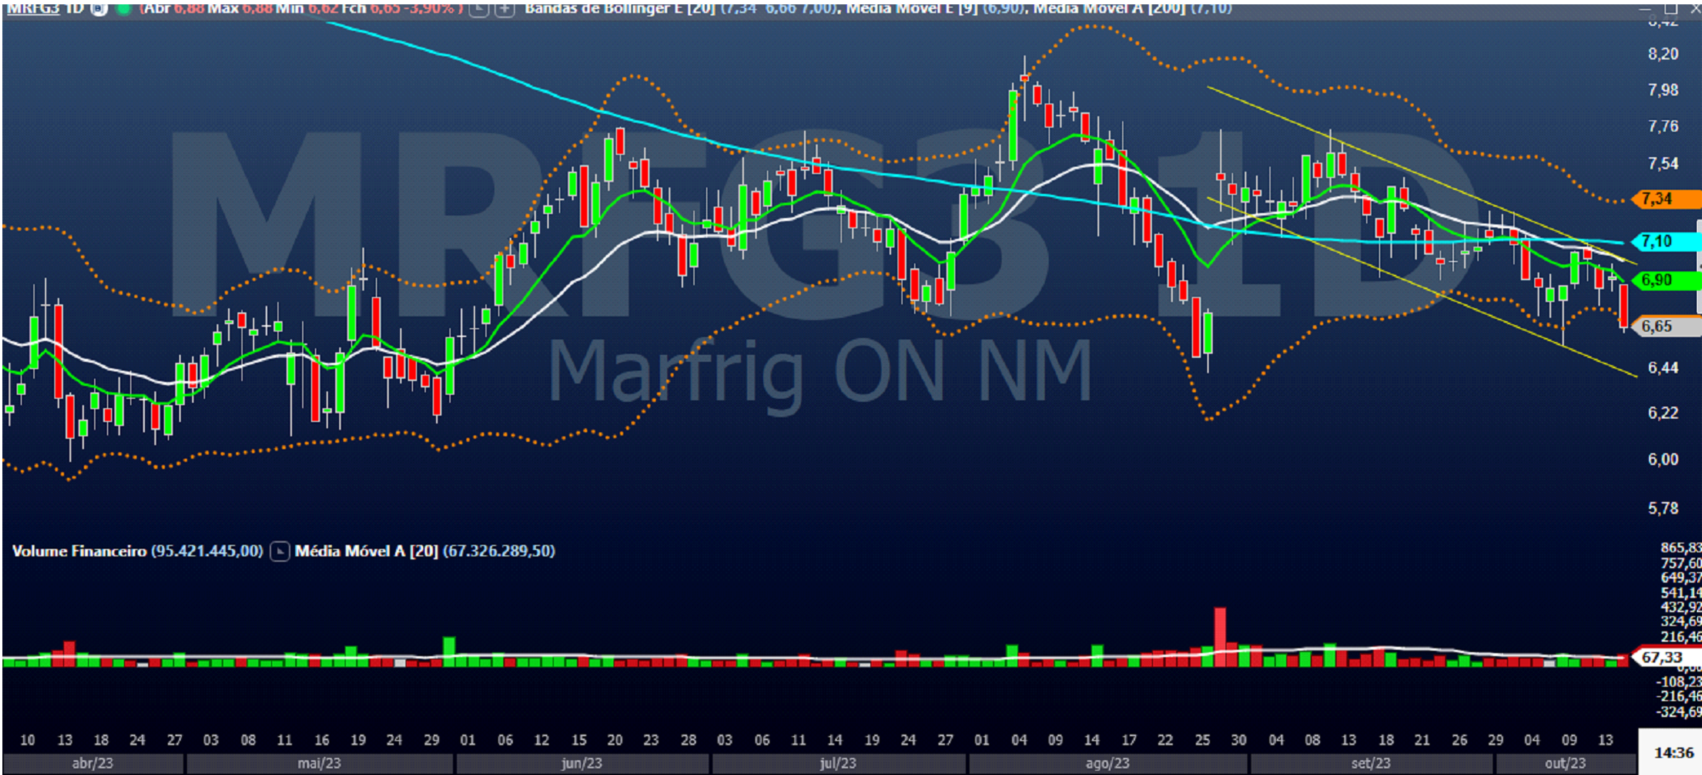Collapse the price indicators with corner icon
Screen dimensions: 1702x775
point(480,8)
